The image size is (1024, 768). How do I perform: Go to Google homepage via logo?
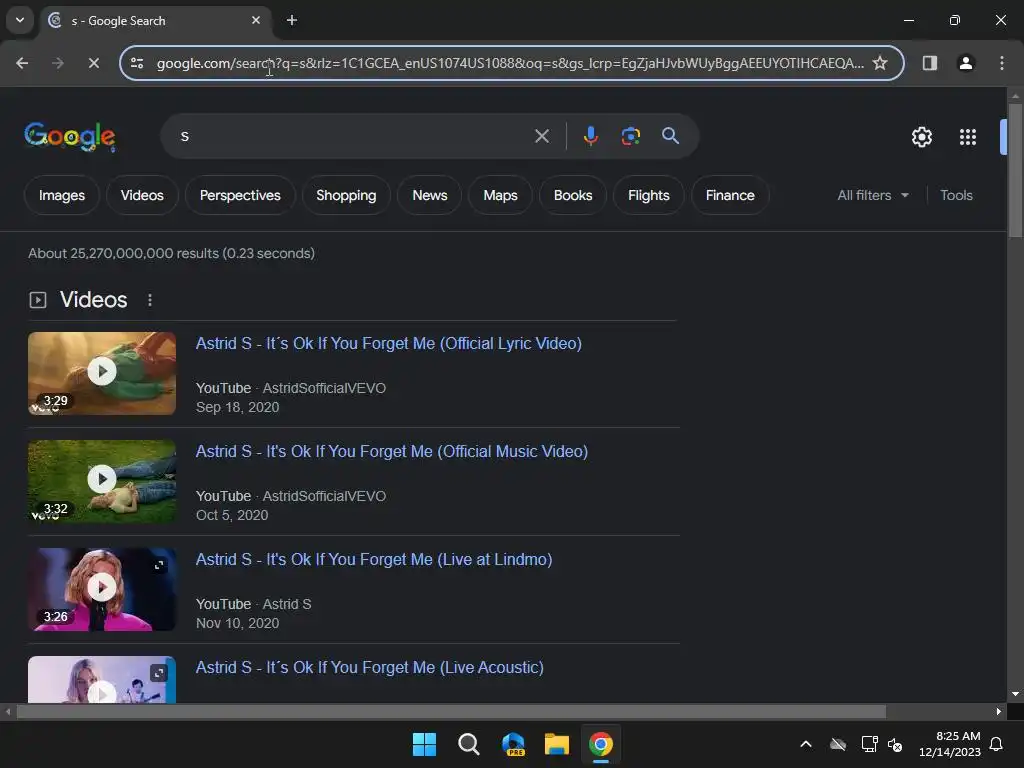click(70, 136)
